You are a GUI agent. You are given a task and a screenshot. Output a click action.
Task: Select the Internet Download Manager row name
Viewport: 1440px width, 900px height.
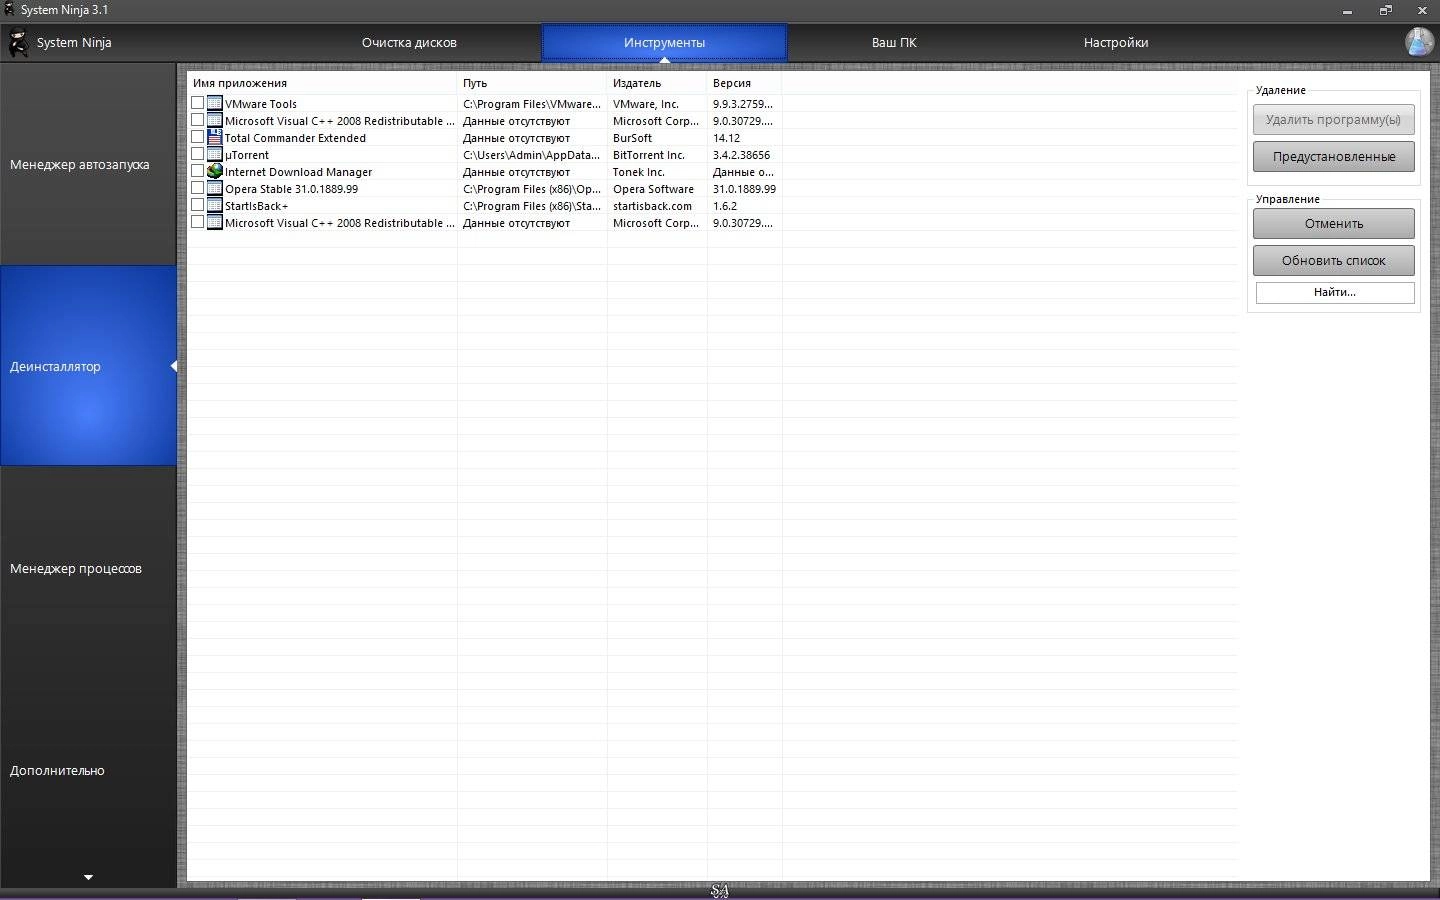(x=298, y=172)
